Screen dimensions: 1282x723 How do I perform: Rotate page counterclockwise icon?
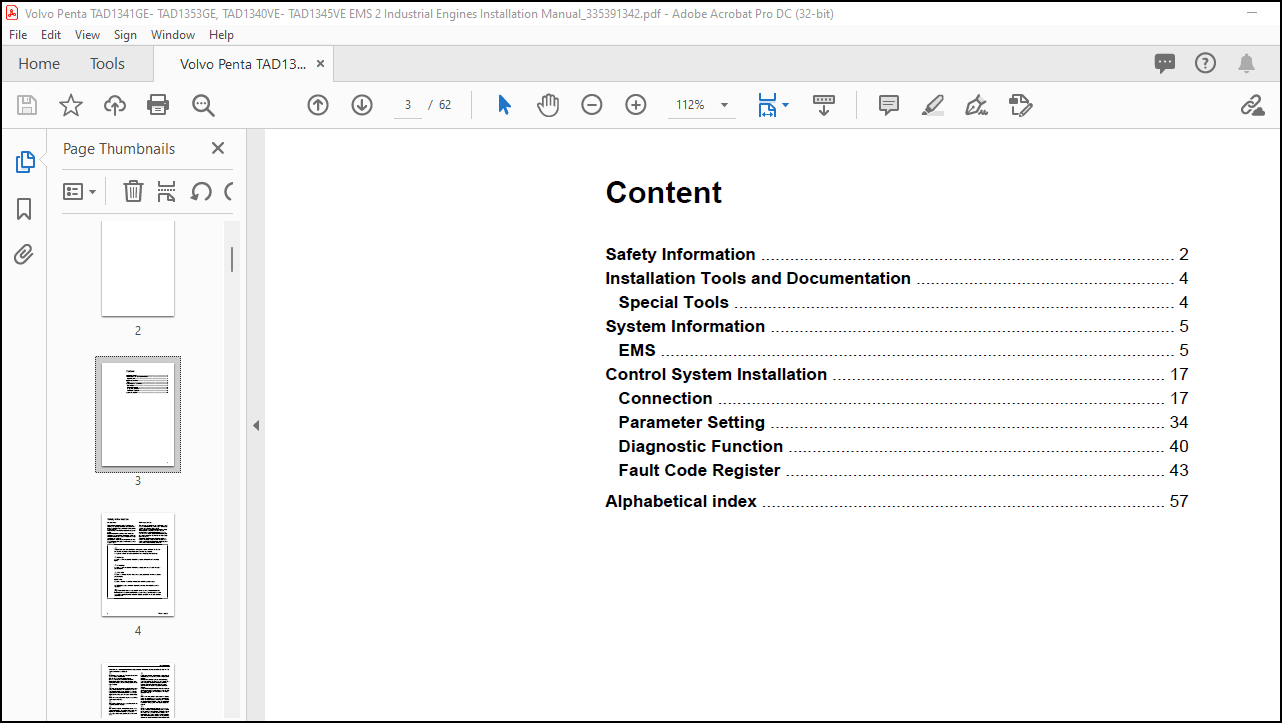pos(201,191)
